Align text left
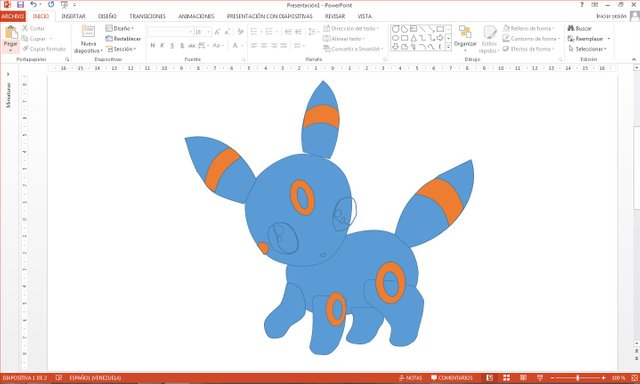This screenshot has height=384, width=640. (254, 45)
